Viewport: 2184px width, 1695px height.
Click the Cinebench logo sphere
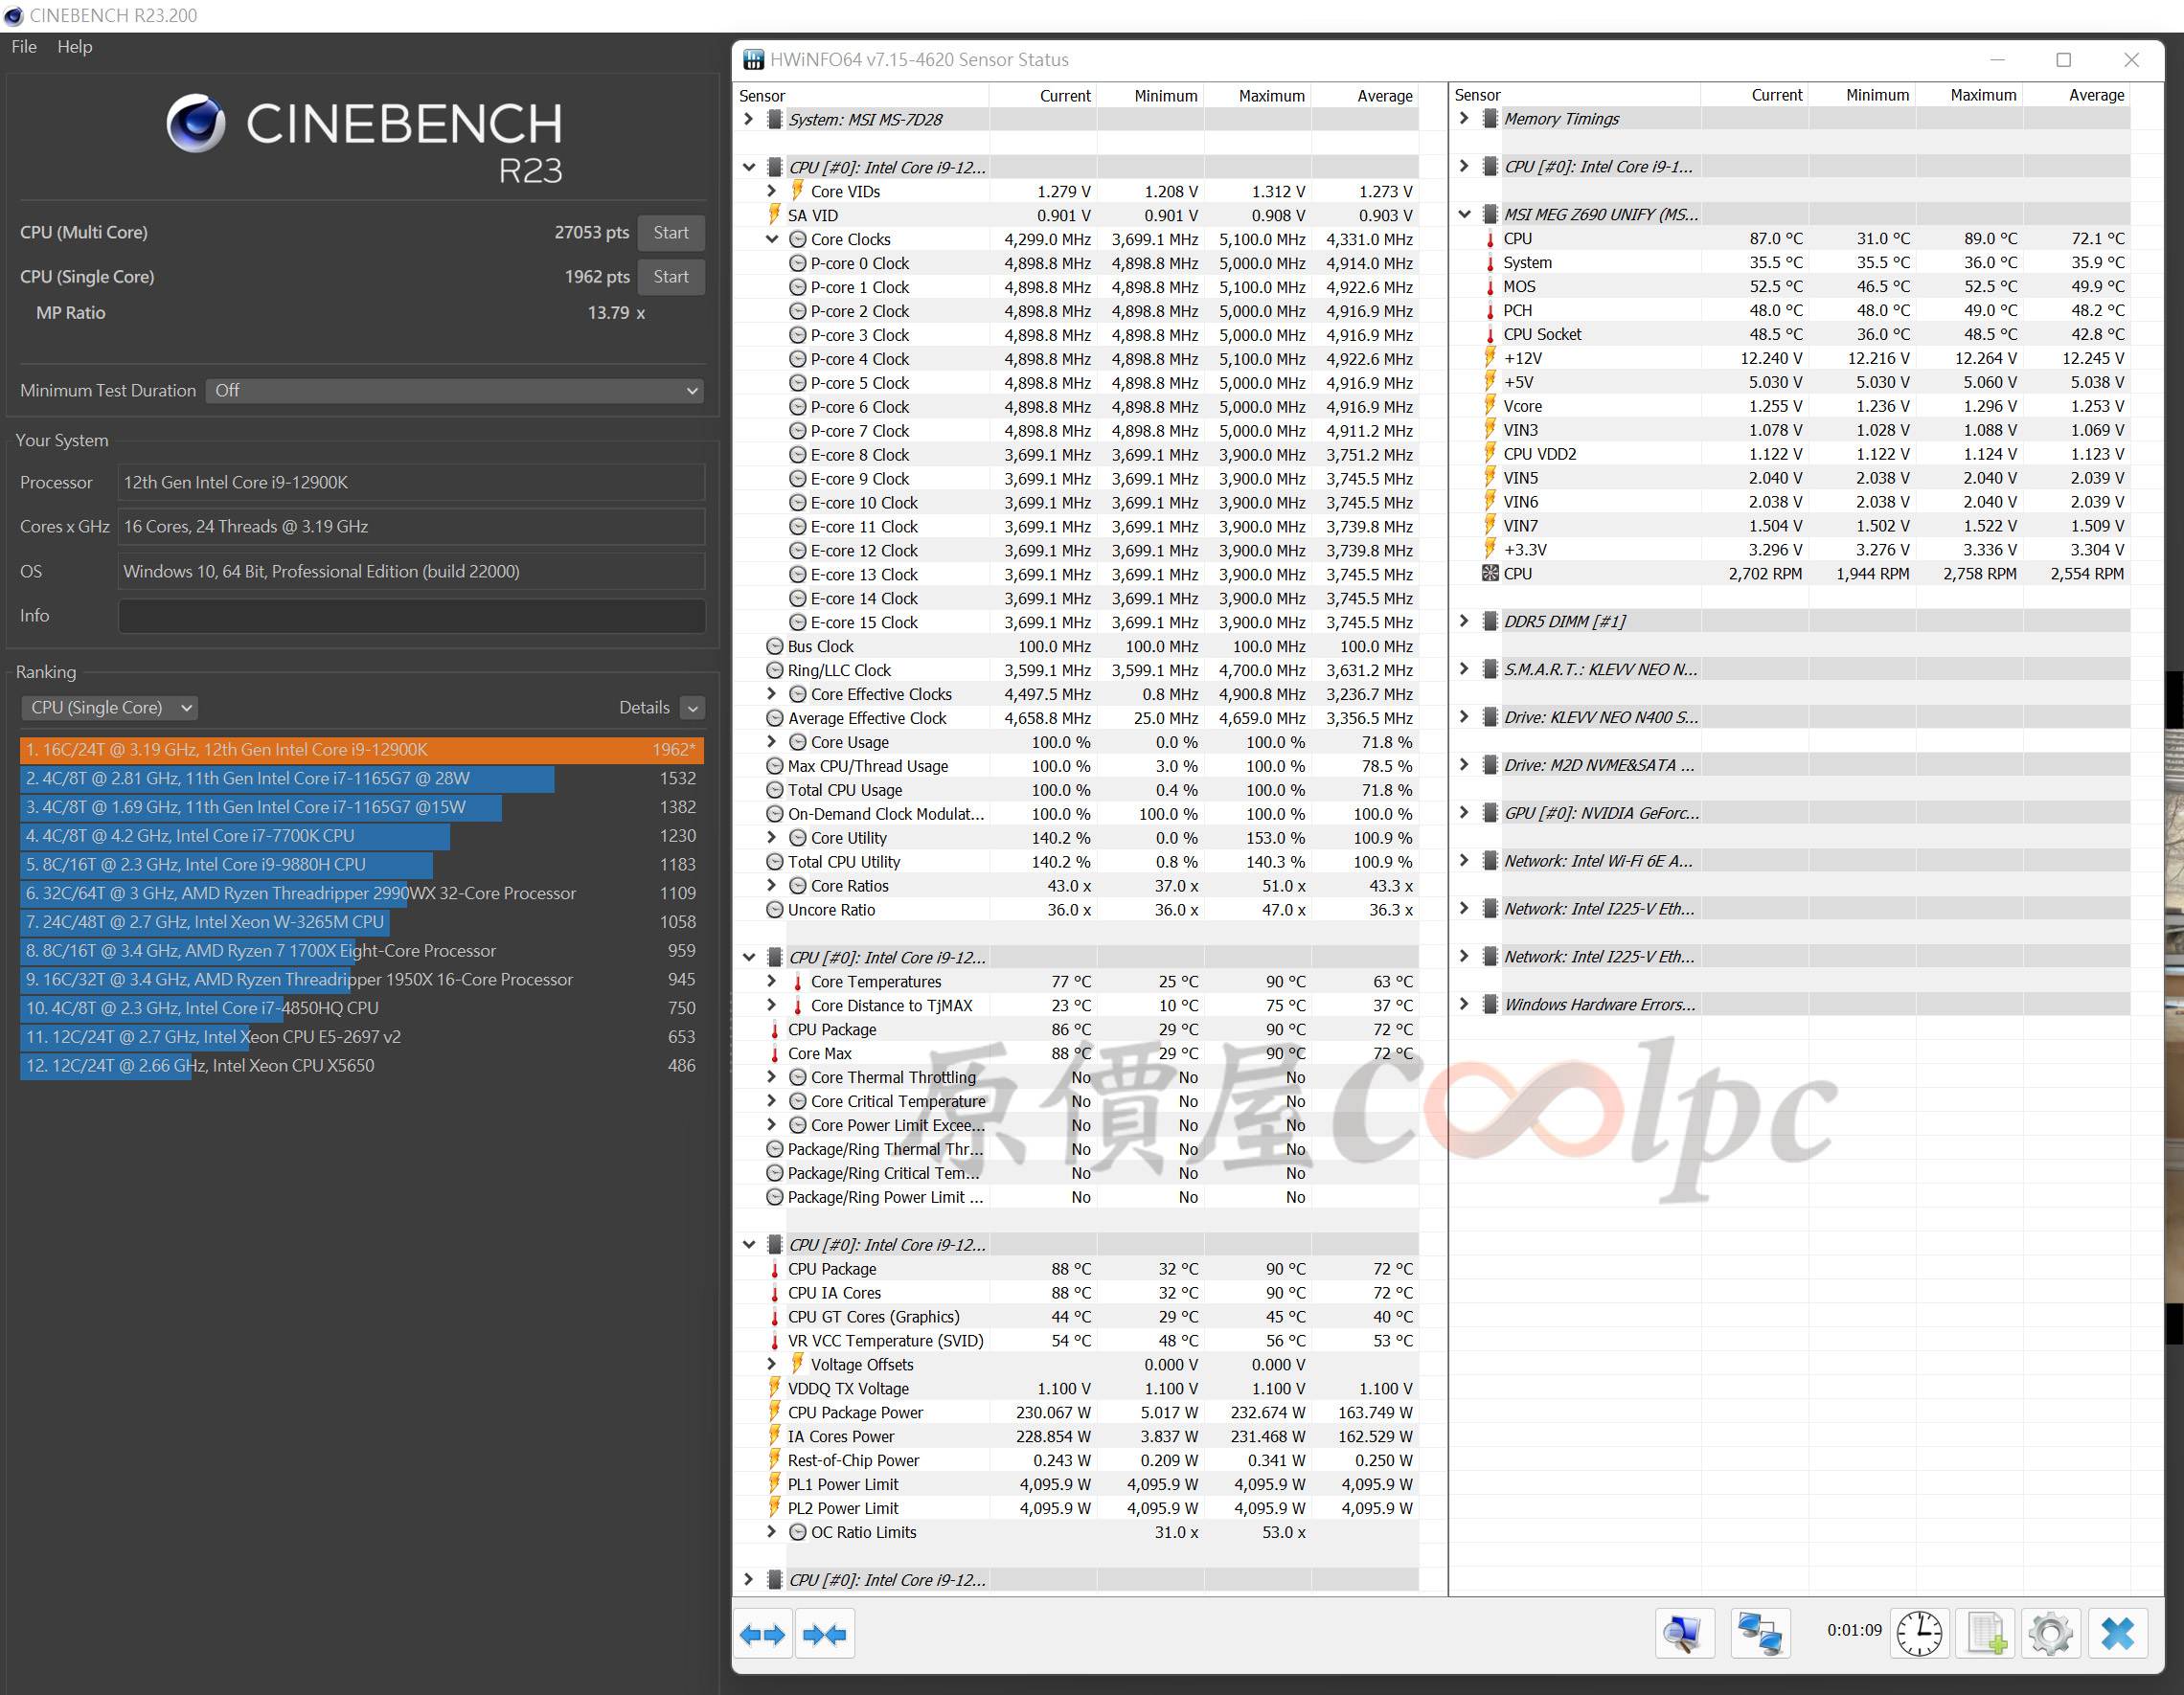(196, 123)
